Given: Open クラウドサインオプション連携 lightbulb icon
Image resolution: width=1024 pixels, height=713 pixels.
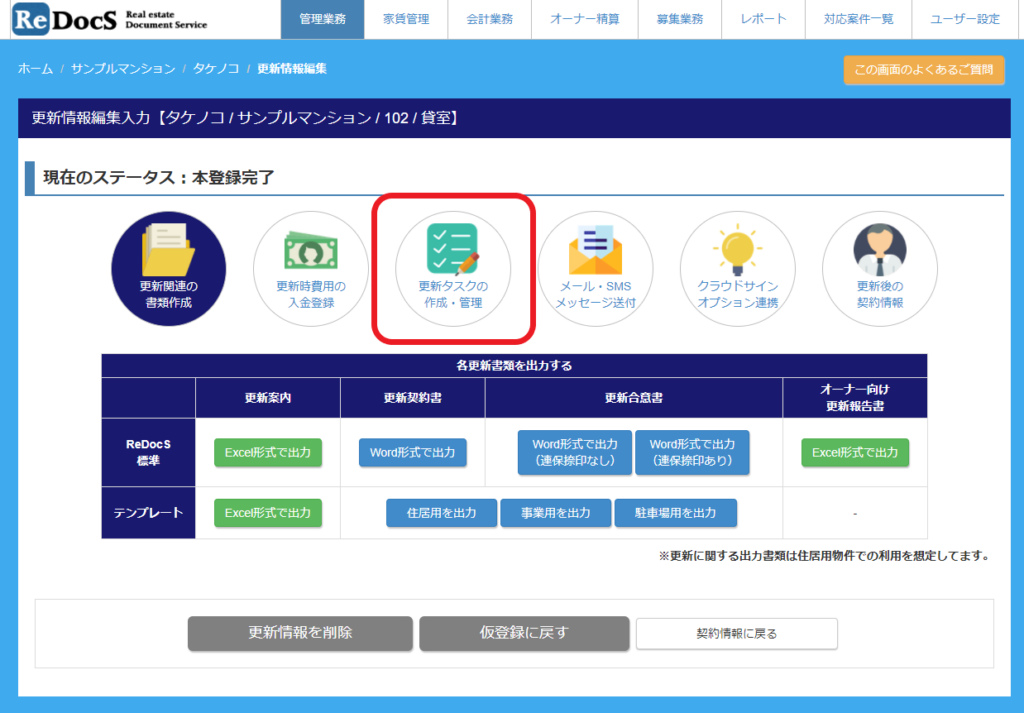Looking at the screenshot, I should (x=738, y=268).
